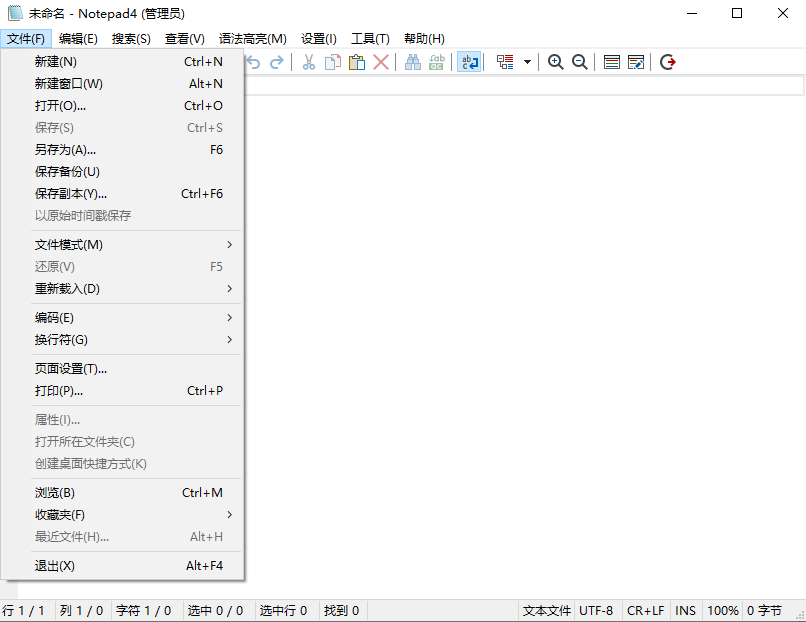Expand the 重新载入(D) submenu
The image size is (806, 622).
pos(122,289)
